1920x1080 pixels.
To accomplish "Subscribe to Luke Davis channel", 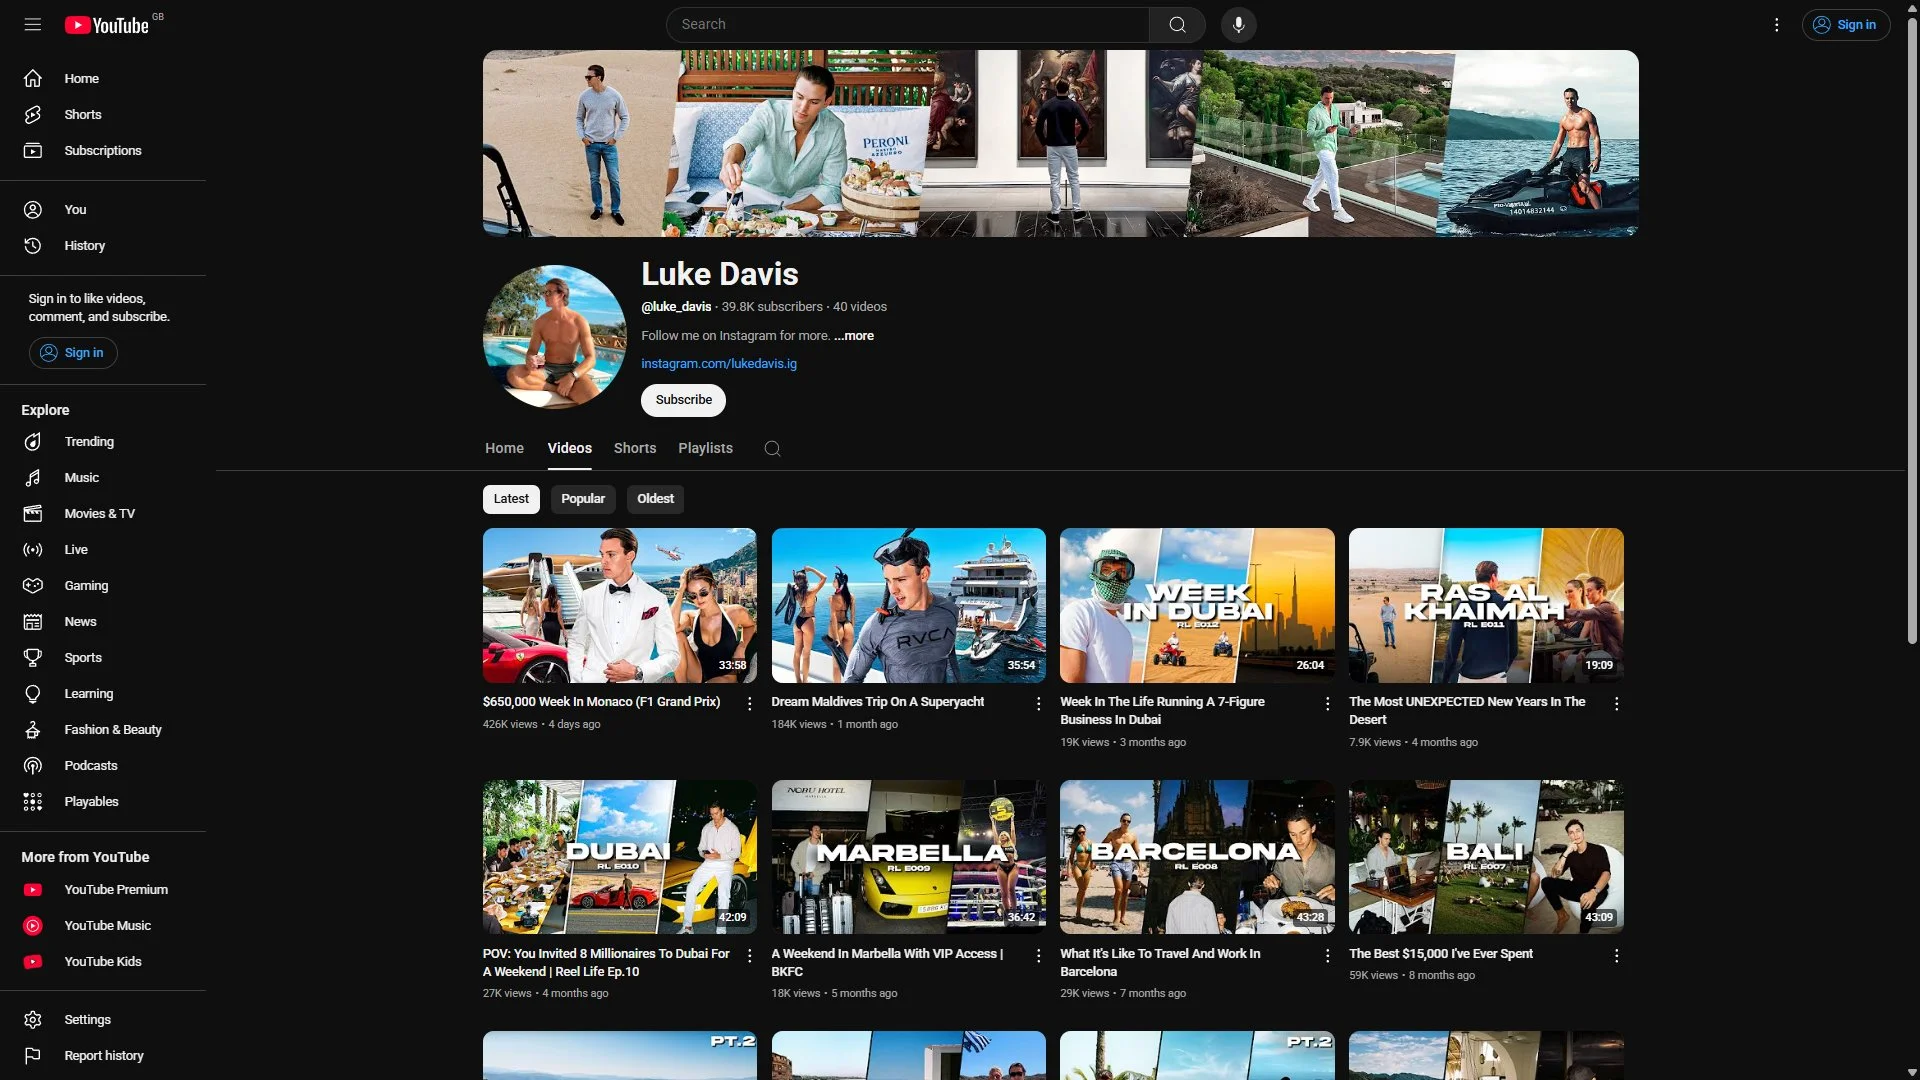I will pos(683,400).
